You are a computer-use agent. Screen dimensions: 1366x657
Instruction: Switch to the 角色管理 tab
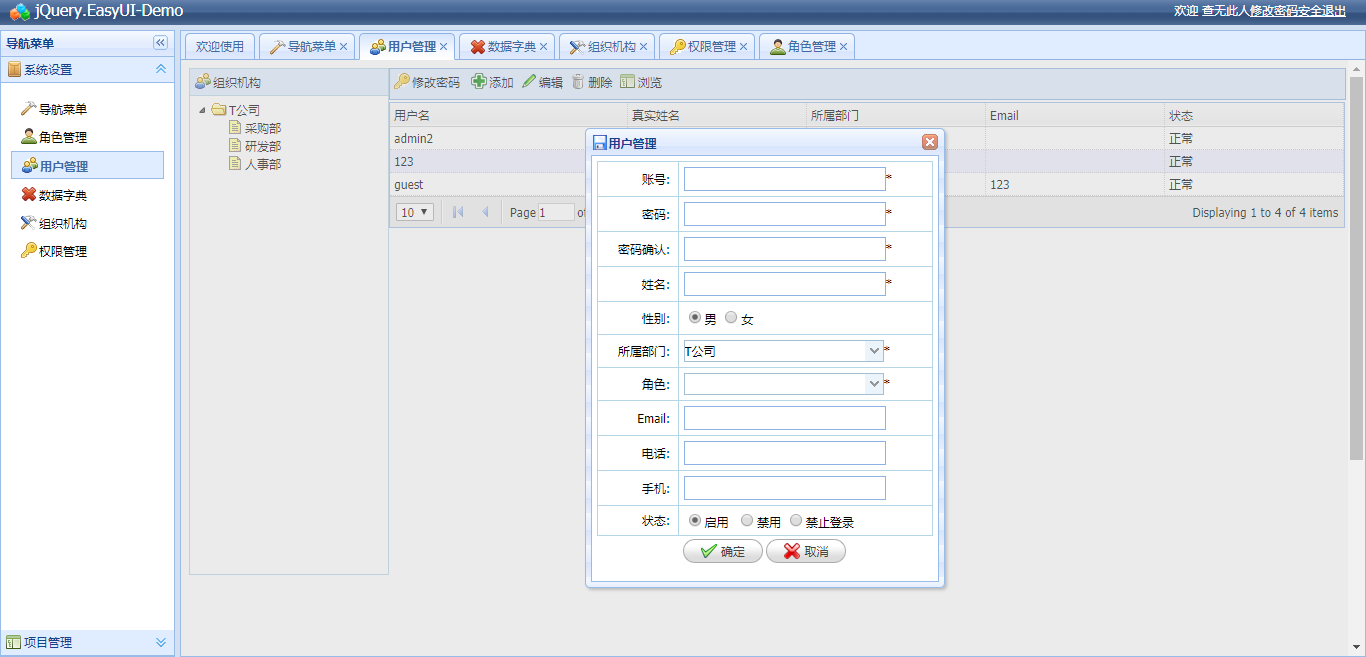coord(807,46)
